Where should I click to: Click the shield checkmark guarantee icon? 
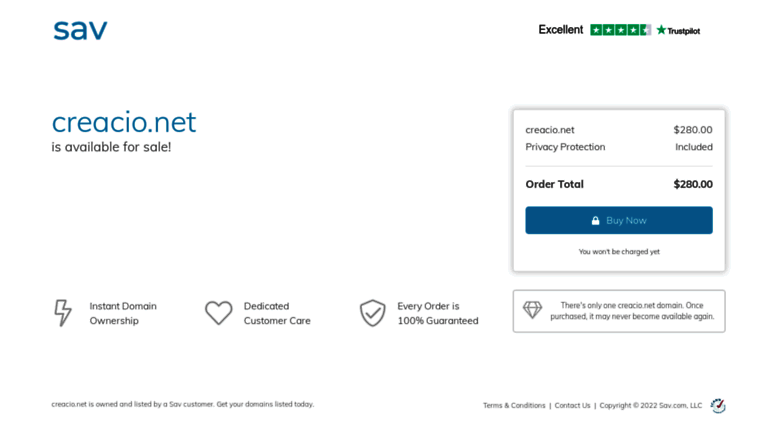pos(372,313)
